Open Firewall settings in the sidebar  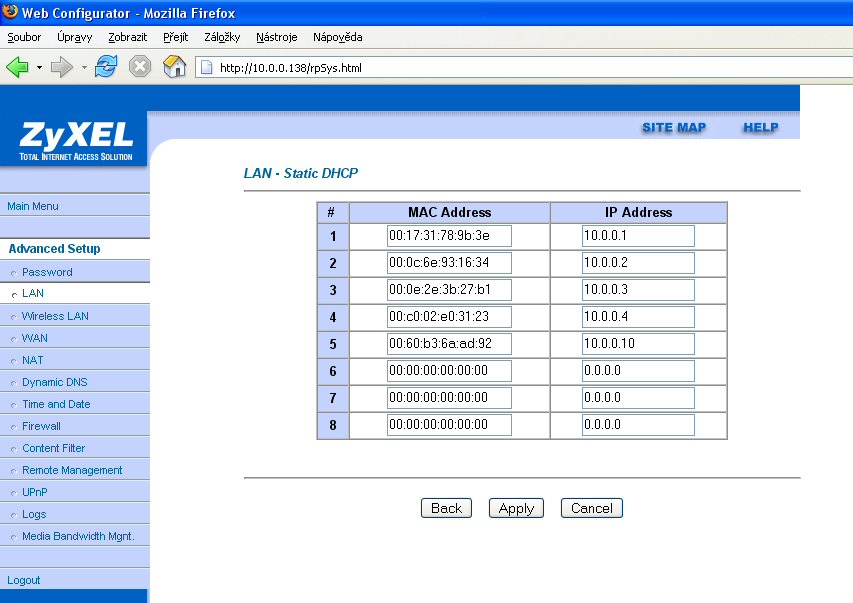coord(41,426)
